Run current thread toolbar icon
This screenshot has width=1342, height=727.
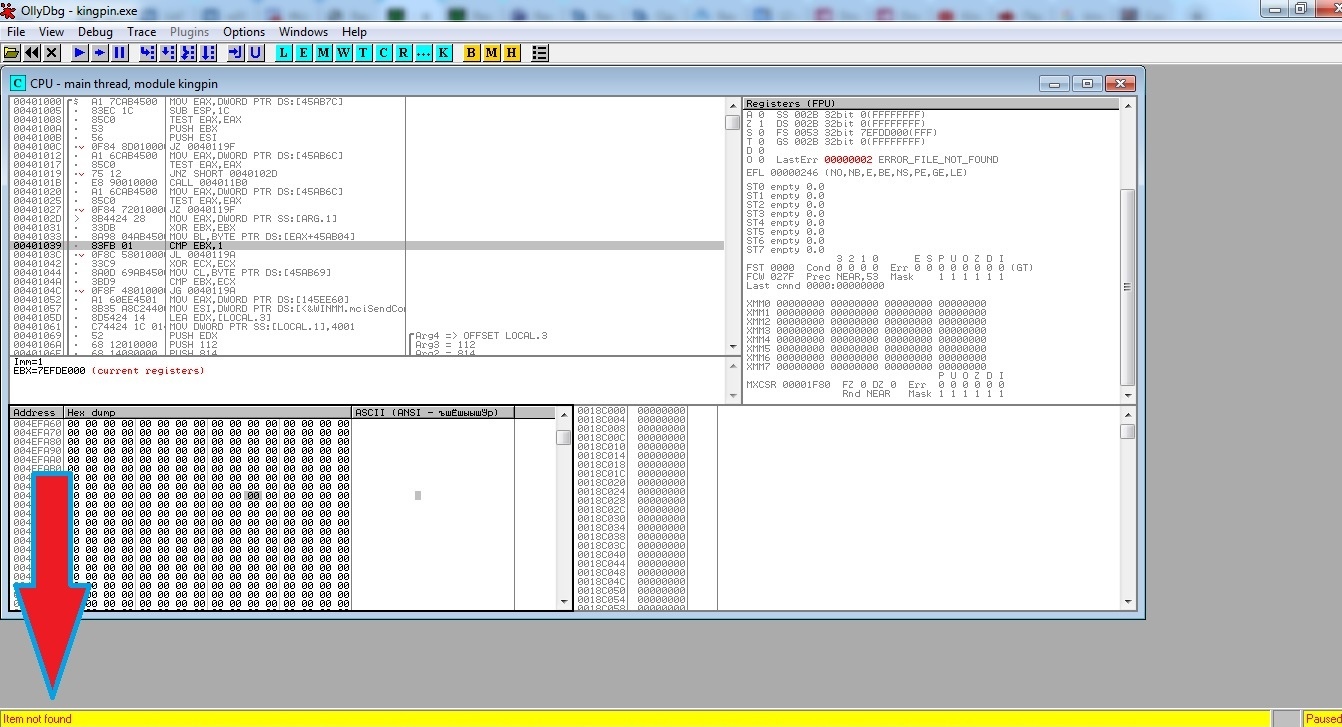pyautogui.click(x=99, y=52)
